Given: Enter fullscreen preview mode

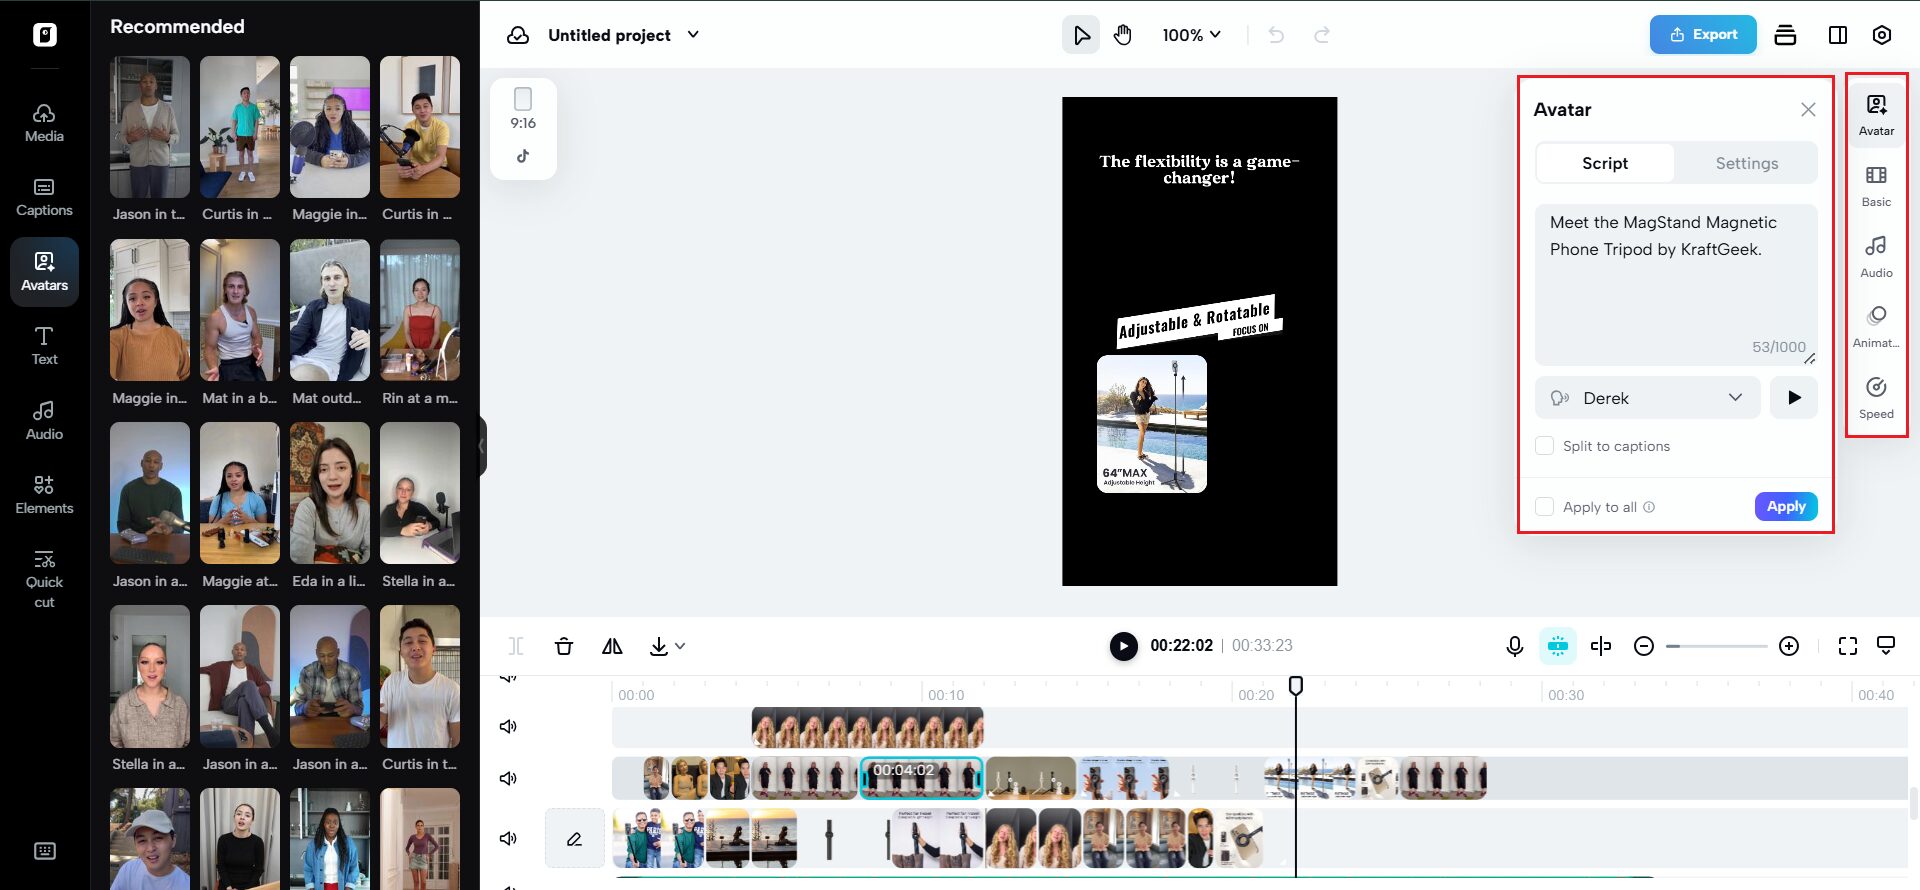Looking at the screenshot, I should click(x=1848, y=646).
